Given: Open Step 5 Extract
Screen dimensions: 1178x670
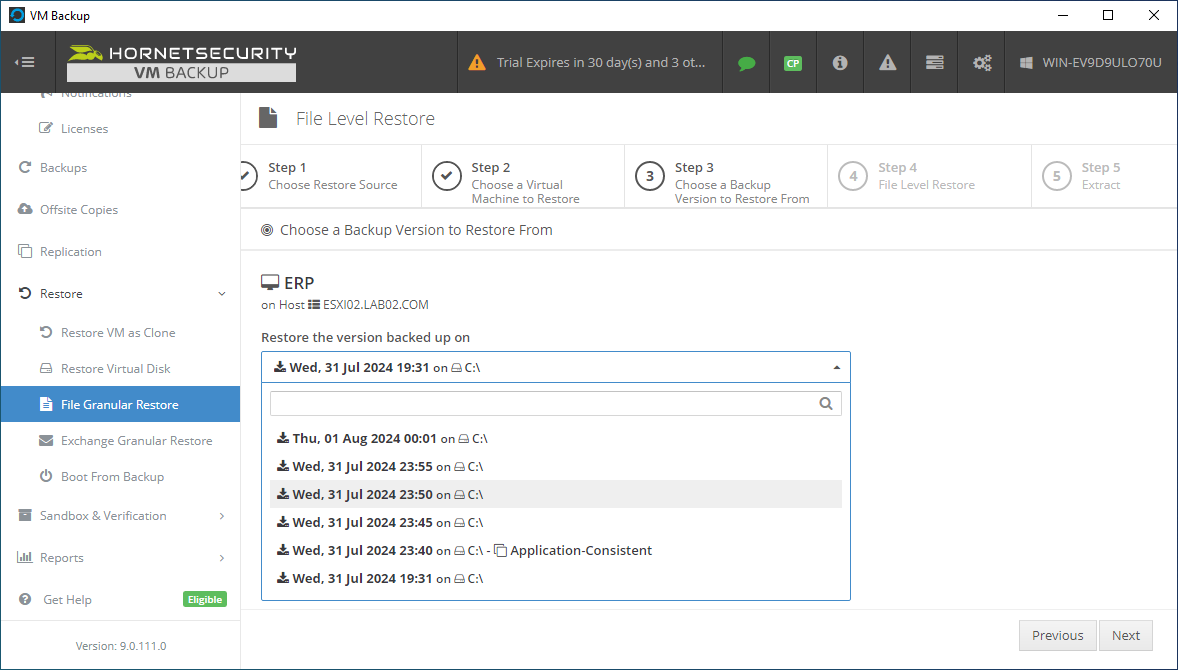Looking at the screenshot, I should pyautogui.click(x=1104, y=177).
